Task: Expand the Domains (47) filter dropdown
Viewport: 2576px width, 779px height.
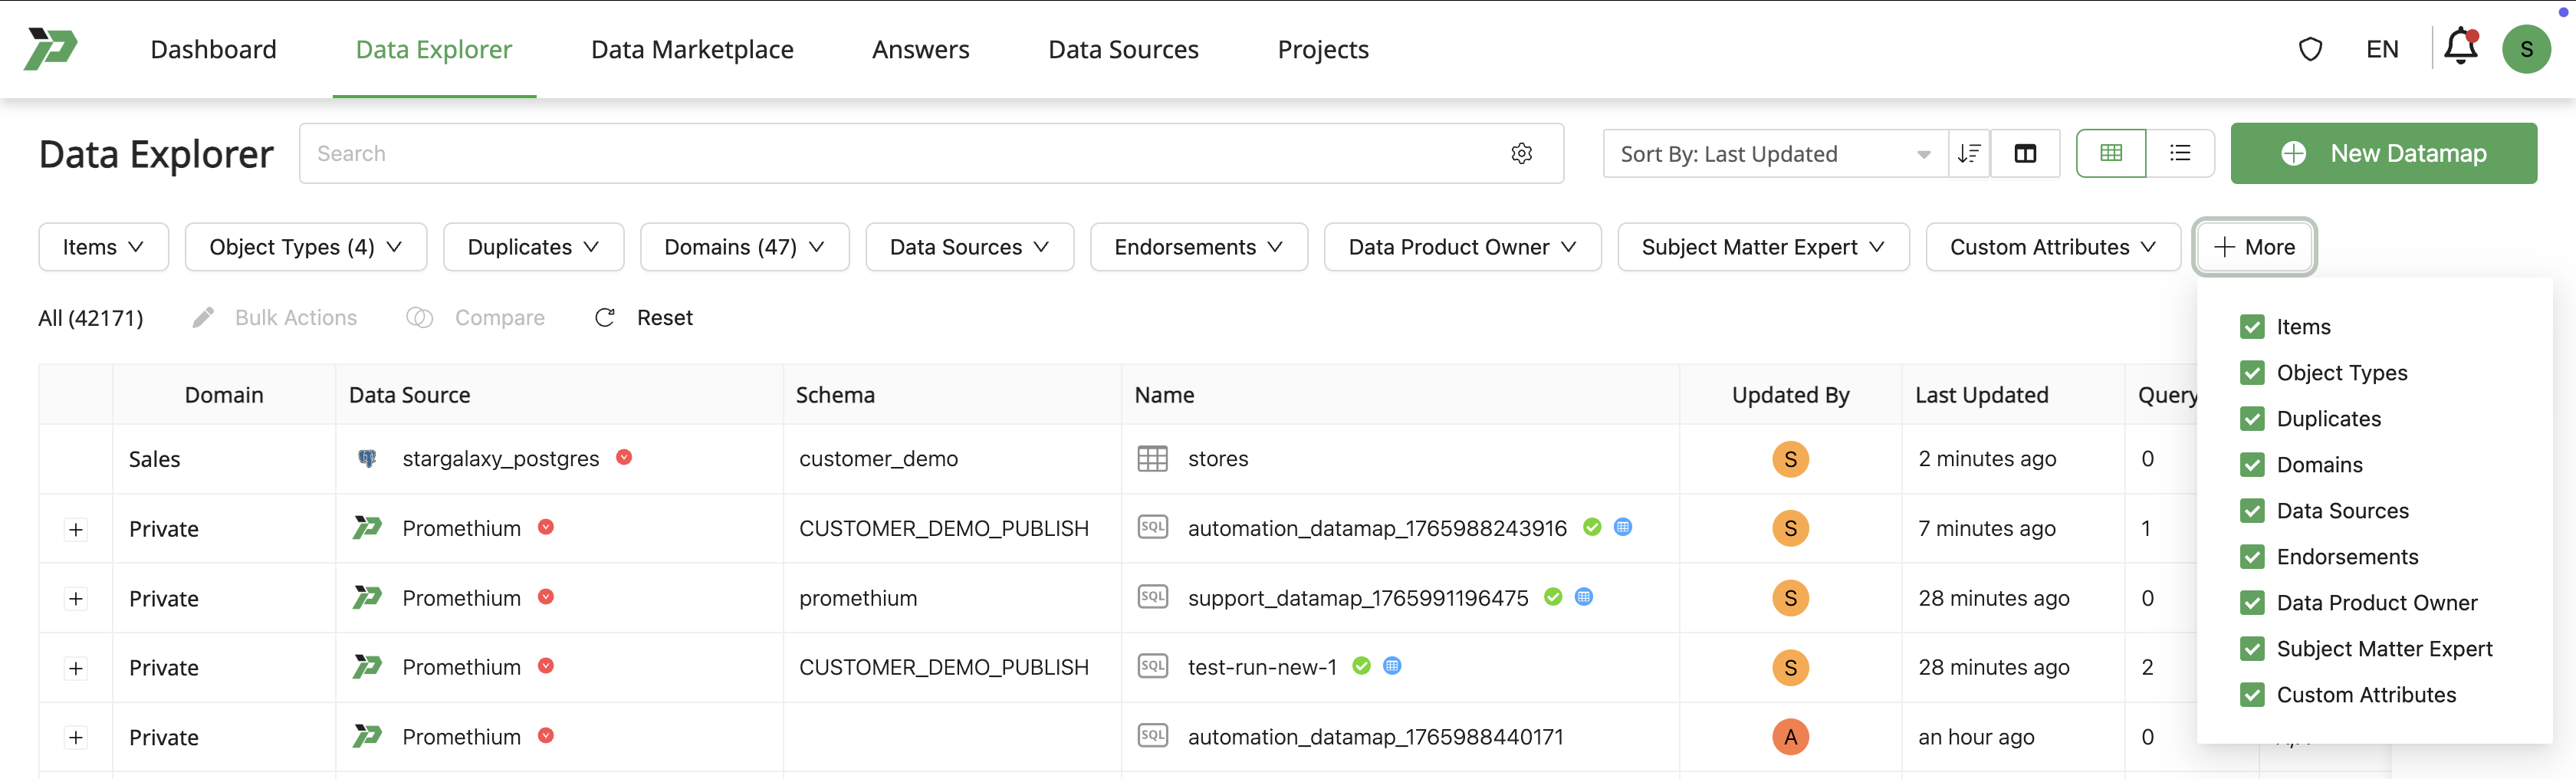Action: (x=744, y=247)
